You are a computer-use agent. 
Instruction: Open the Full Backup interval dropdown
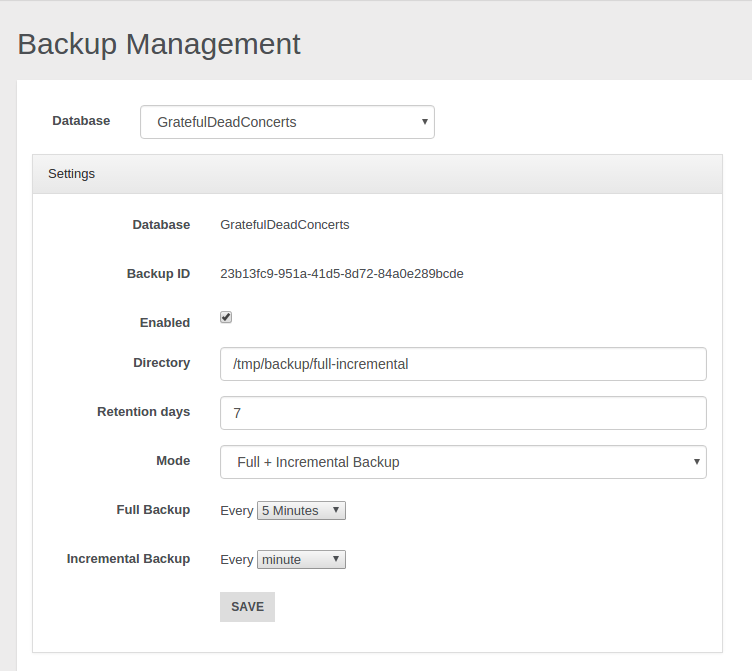pos(301,510)
